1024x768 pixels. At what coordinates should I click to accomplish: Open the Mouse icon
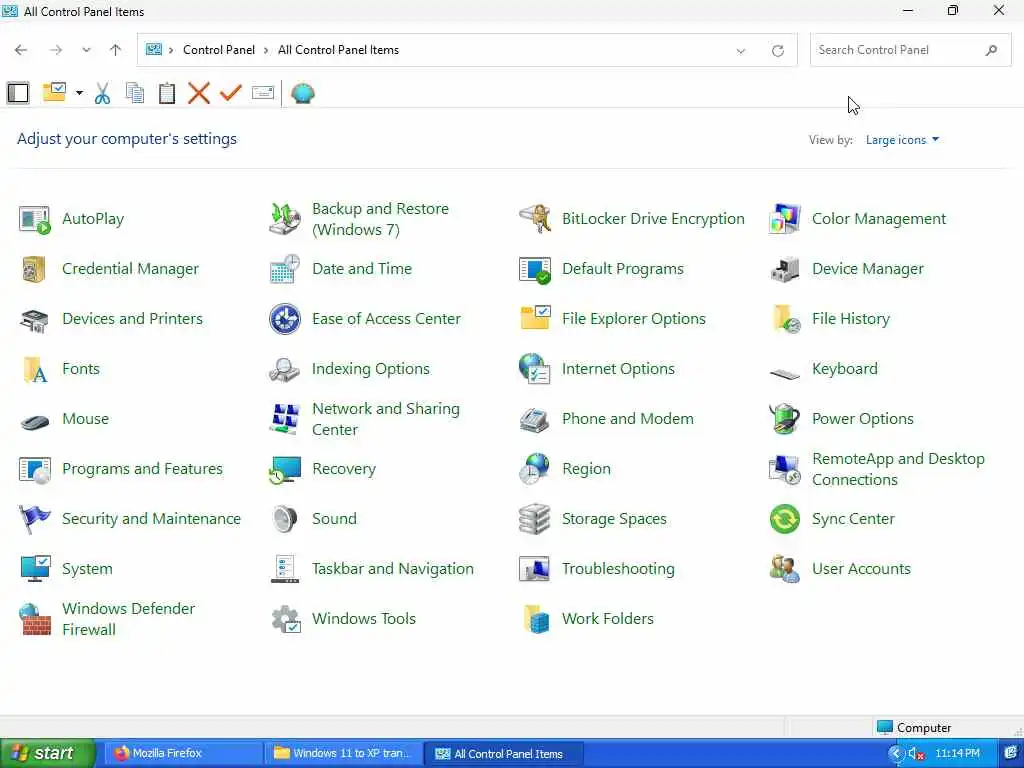(x=35, y=422)
